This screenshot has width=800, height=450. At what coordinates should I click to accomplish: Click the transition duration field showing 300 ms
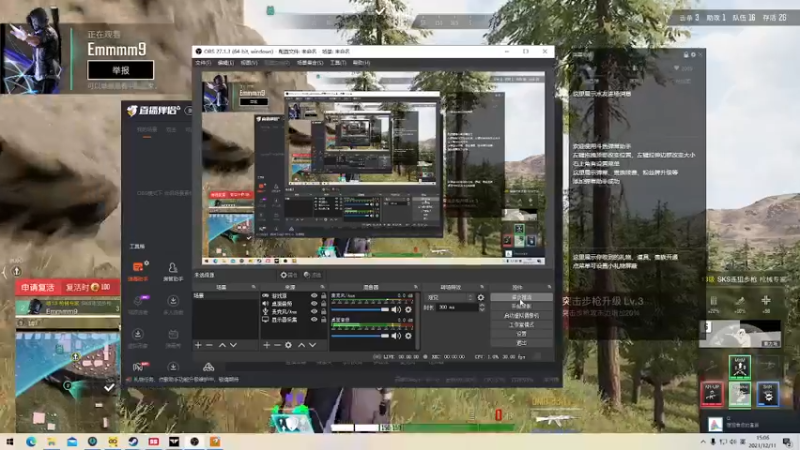click(x=458, y=307)
